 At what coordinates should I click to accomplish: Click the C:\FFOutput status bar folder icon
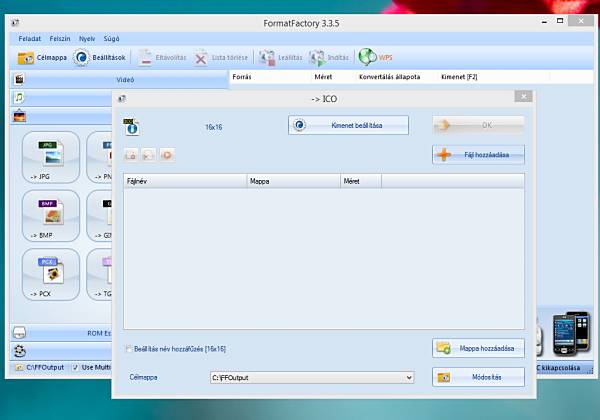coord(19,368)
